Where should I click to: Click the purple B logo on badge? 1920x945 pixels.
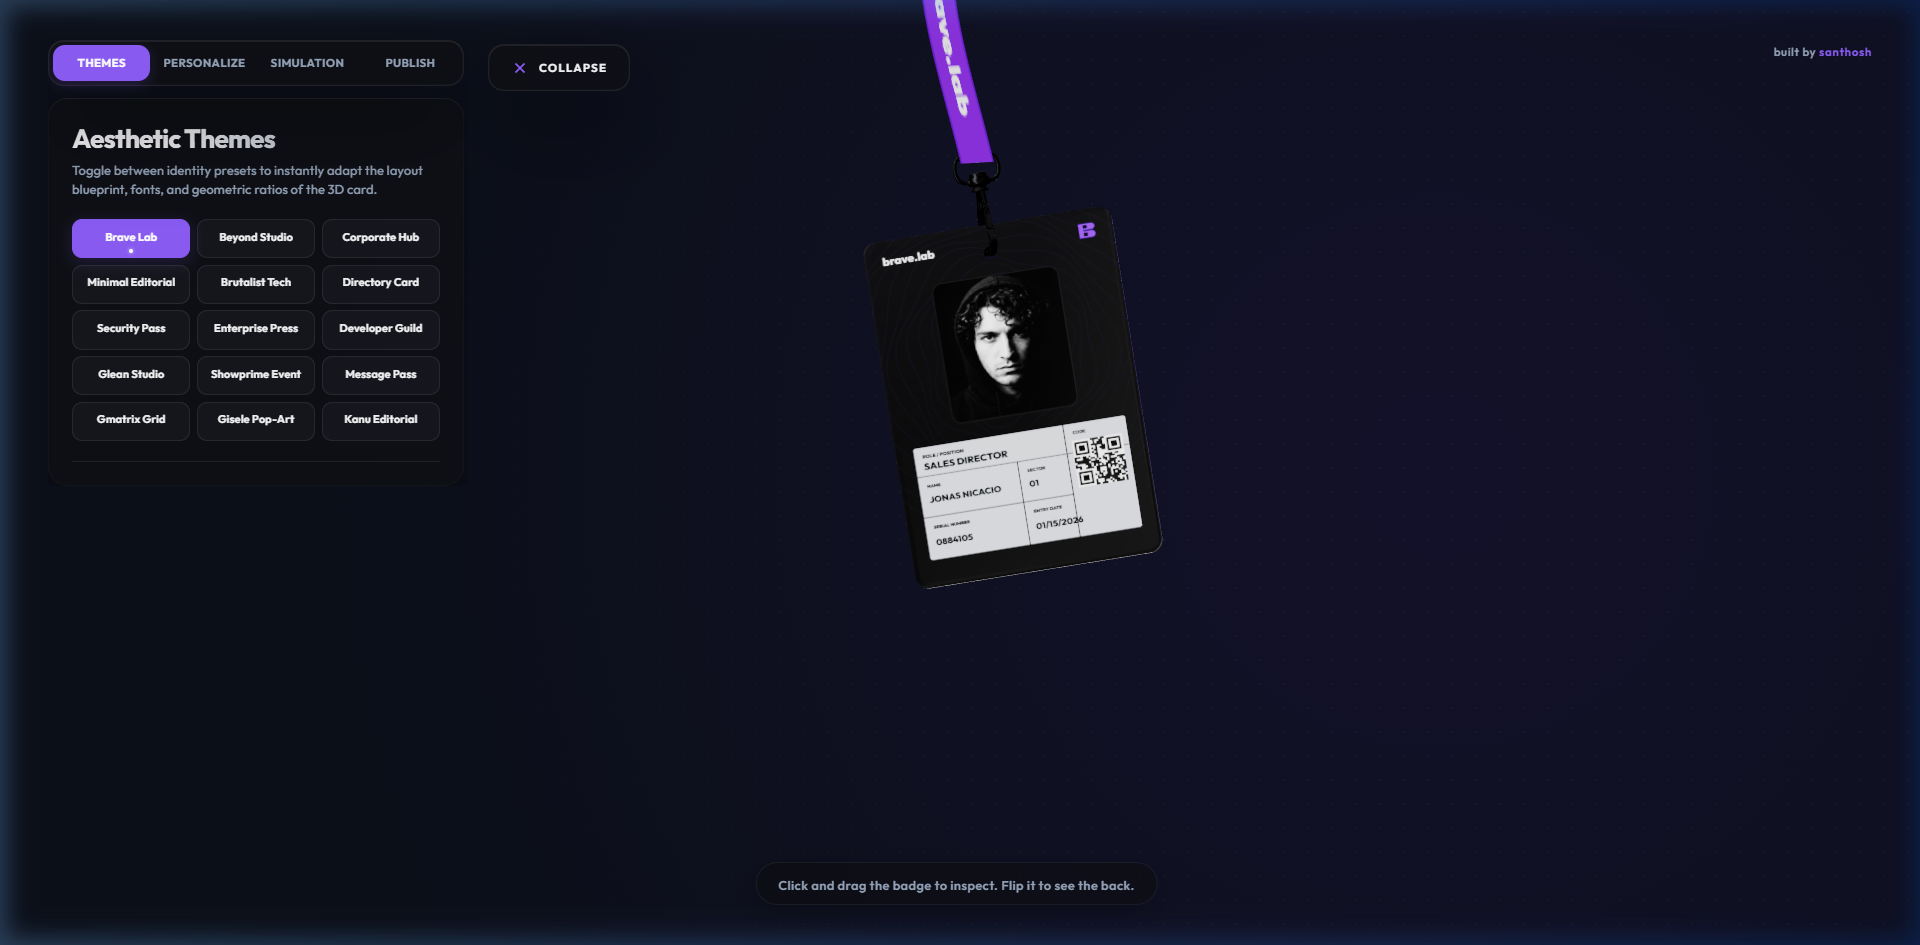1086,231
